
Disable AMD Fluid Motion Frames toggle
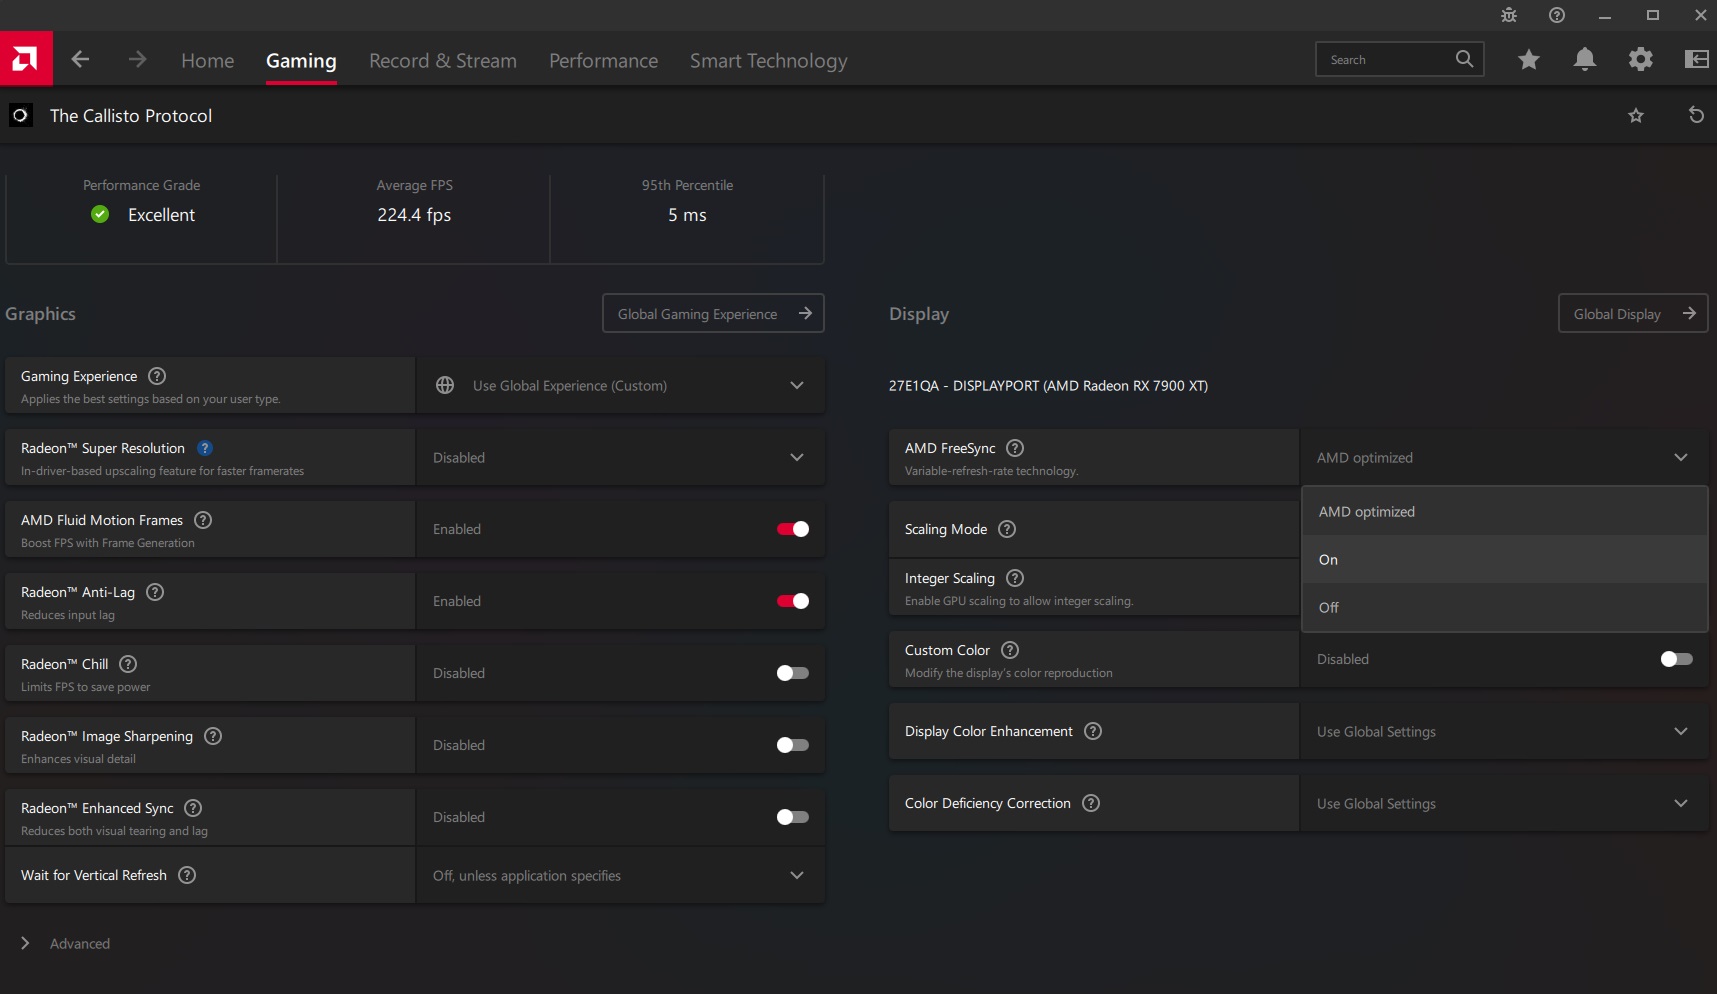point(793,529)
